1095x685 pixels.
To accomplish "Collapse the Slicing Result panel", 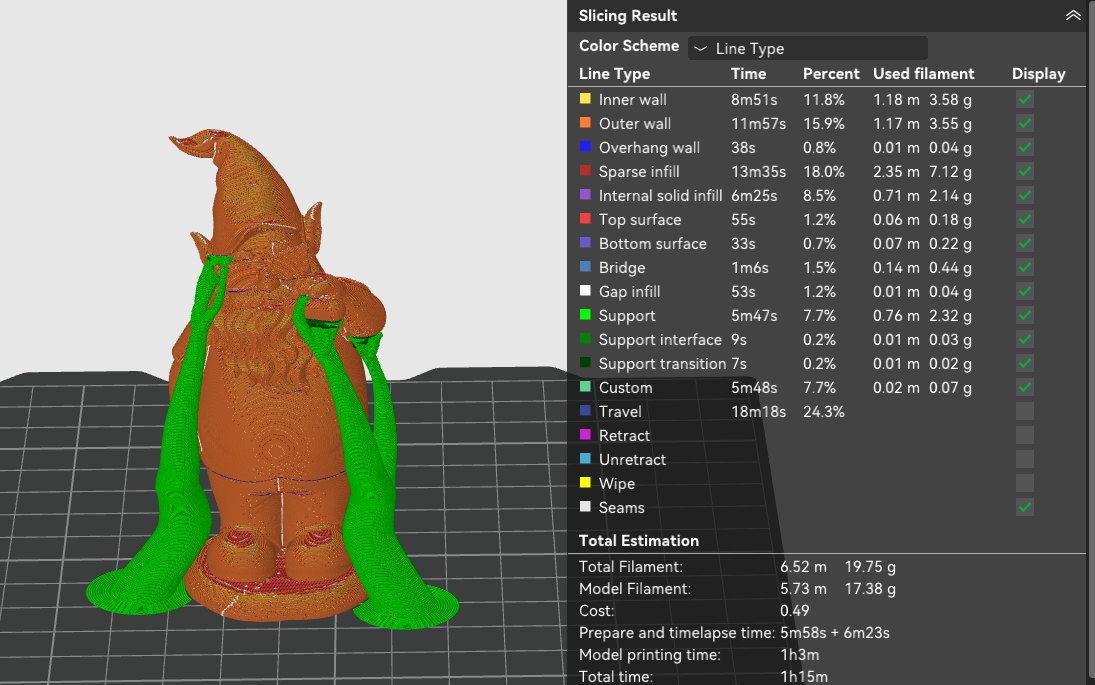I will pos(1073,15).
